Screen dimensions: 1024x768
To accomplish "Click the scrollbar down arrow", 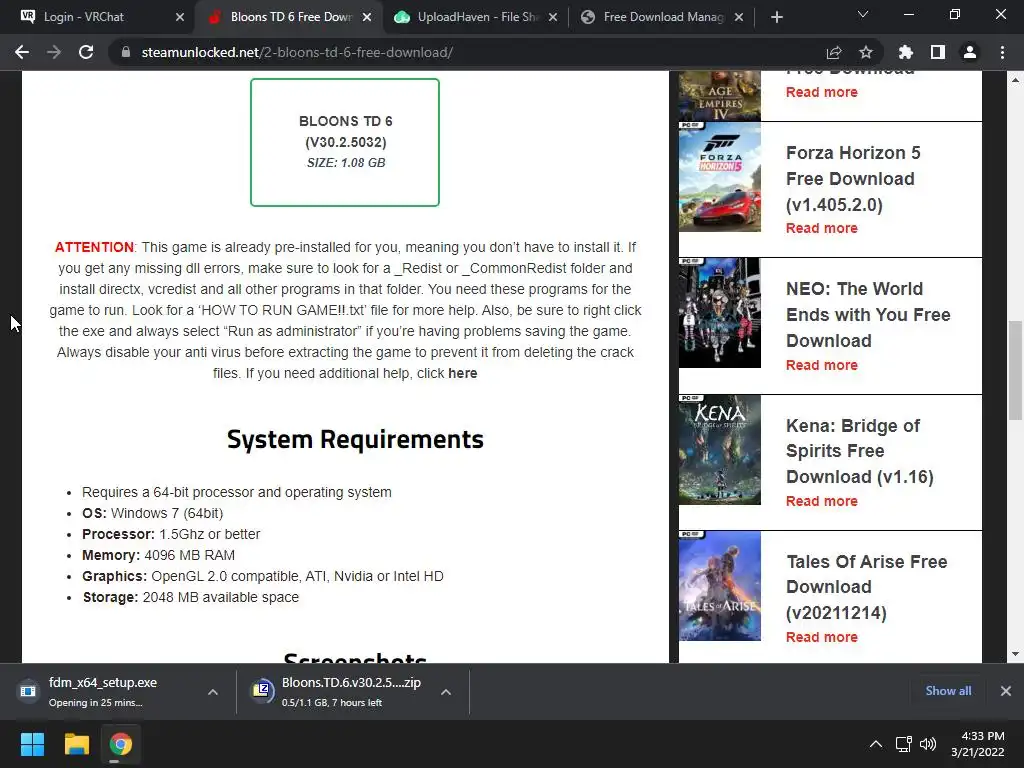I will [x=1015, y=654].
